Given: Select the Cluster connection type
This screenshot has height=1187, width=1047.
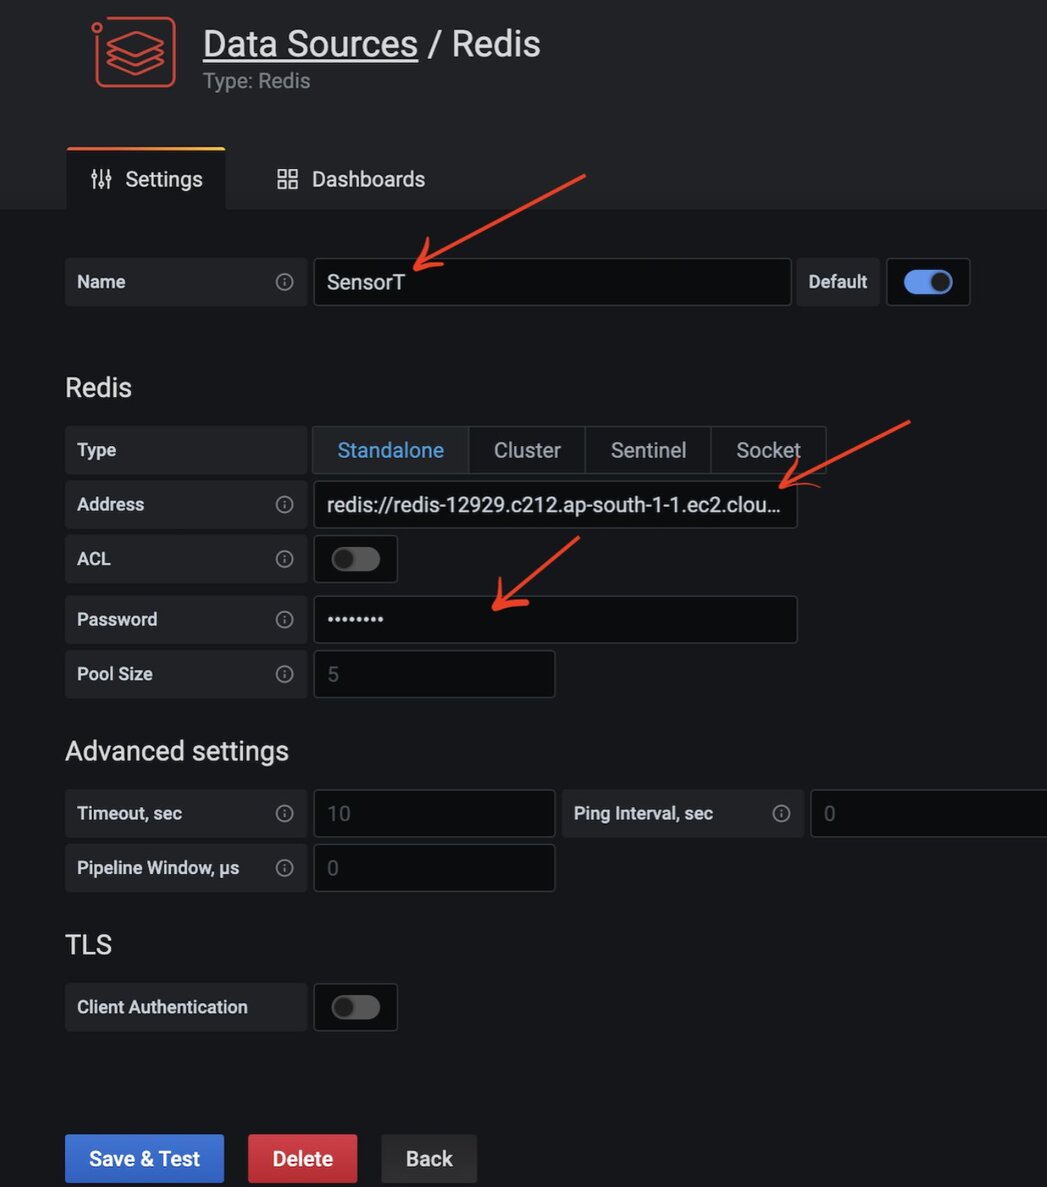Looking at the screenshot, I should coord(526,450).
